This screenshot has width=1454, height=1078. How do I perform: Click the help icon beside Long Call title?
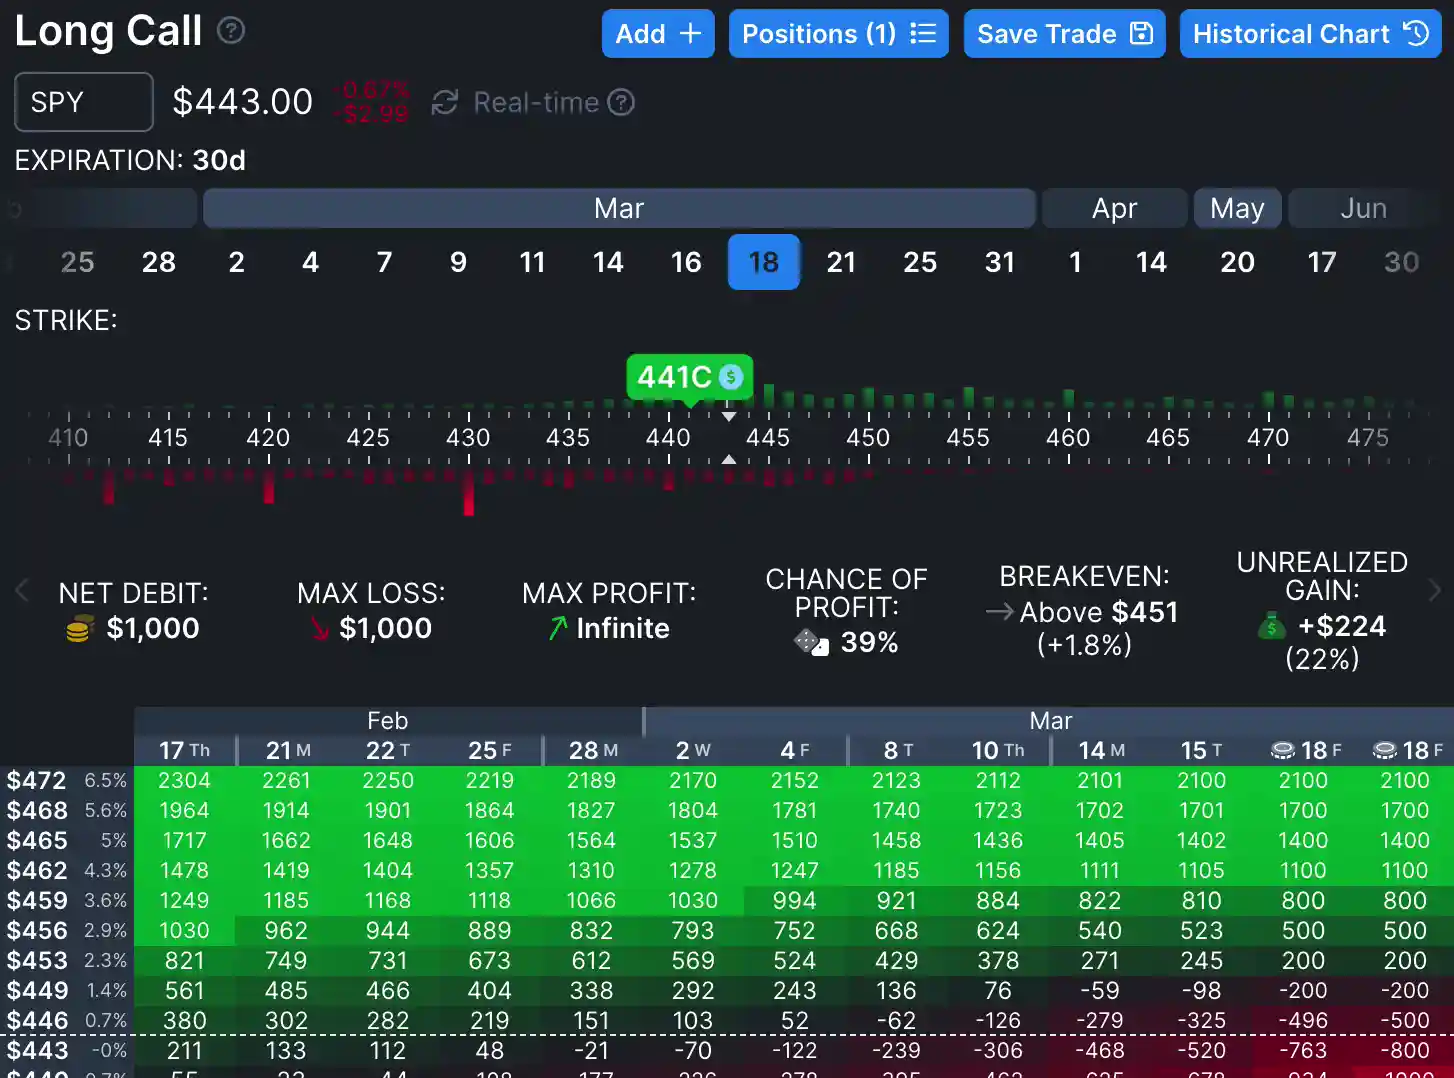coord(231,31)
